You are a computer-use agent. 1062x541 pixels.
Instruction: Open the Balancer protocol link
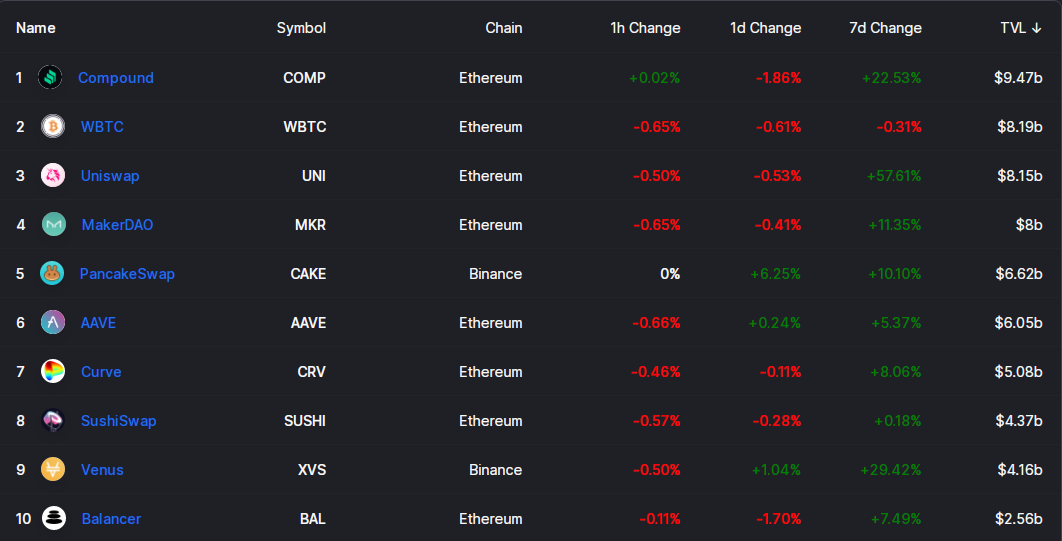pos(111,519)
